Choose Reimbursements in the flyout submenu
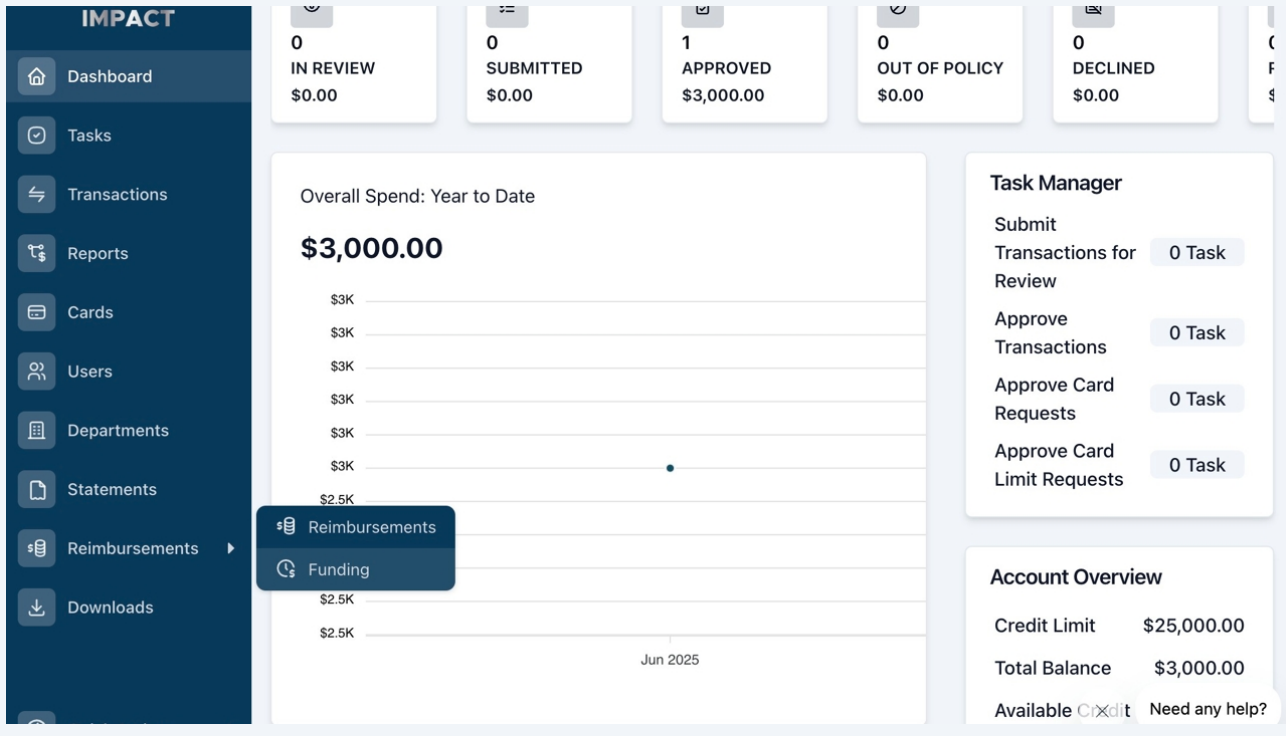Screen dimensions: 1286x736 pos(356,527)
